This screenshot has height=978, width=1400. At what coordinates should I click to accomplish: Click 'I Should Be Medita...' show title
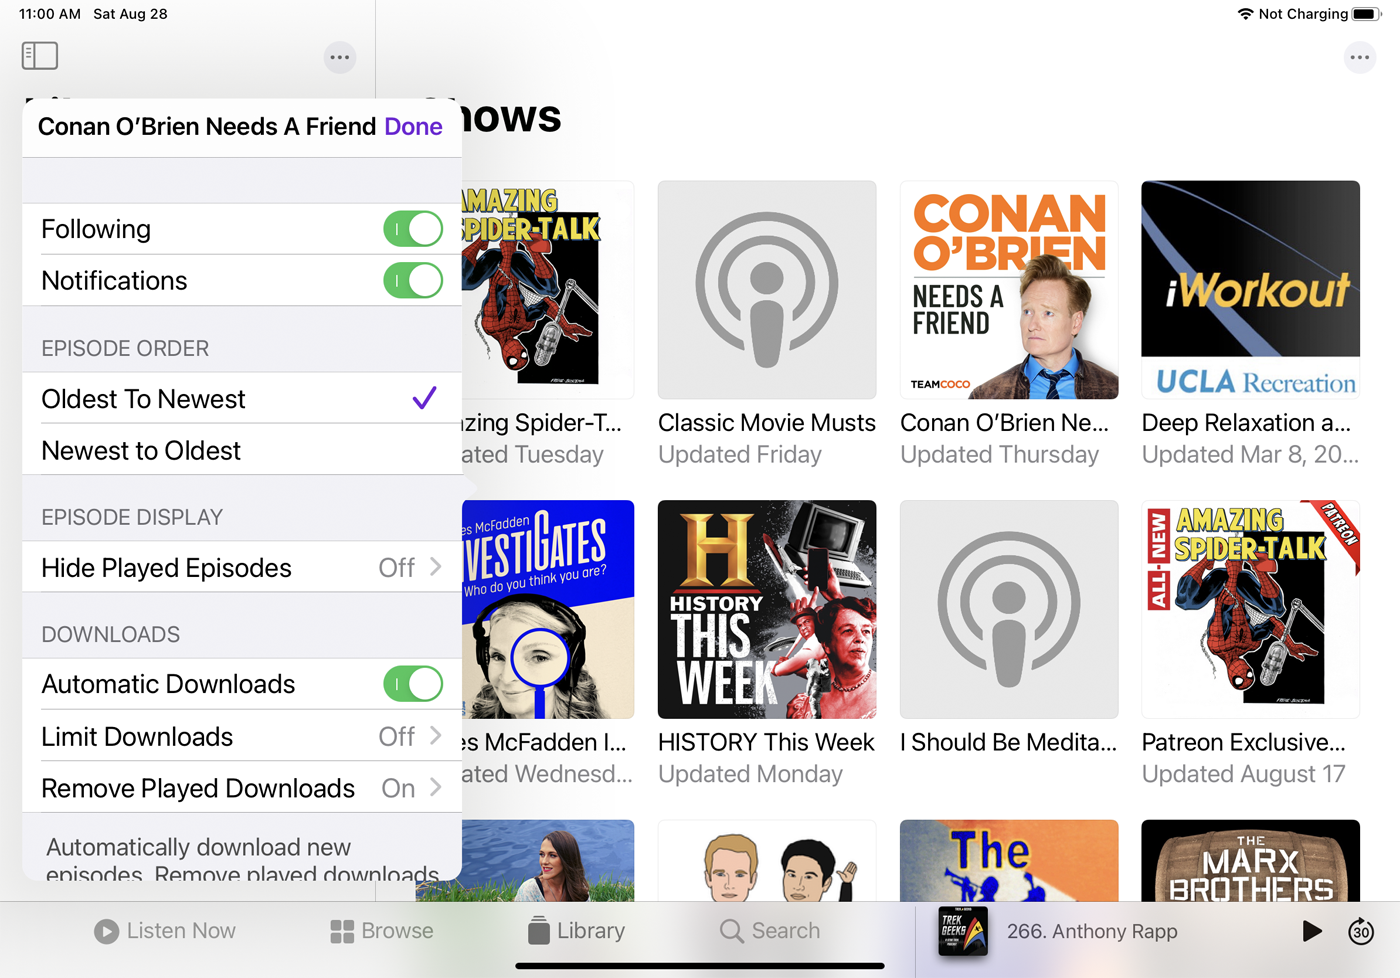[1008, 742]
